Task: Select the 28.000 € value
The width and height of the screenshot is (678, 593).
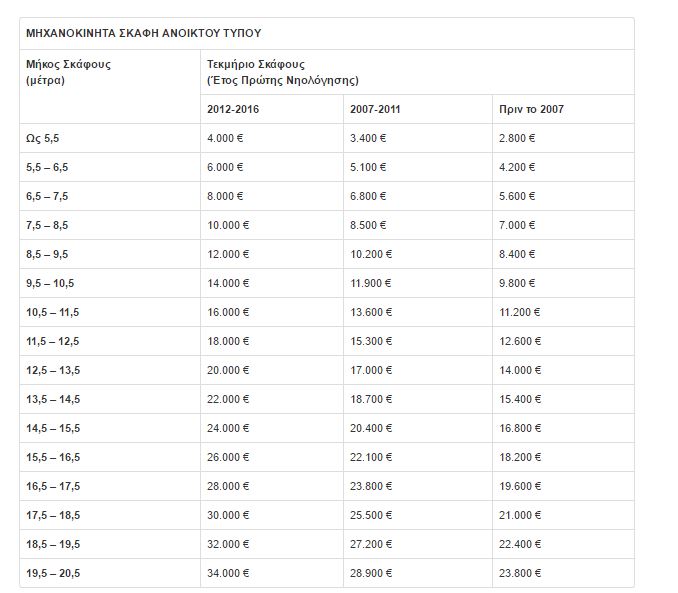Action: point(228,486)
